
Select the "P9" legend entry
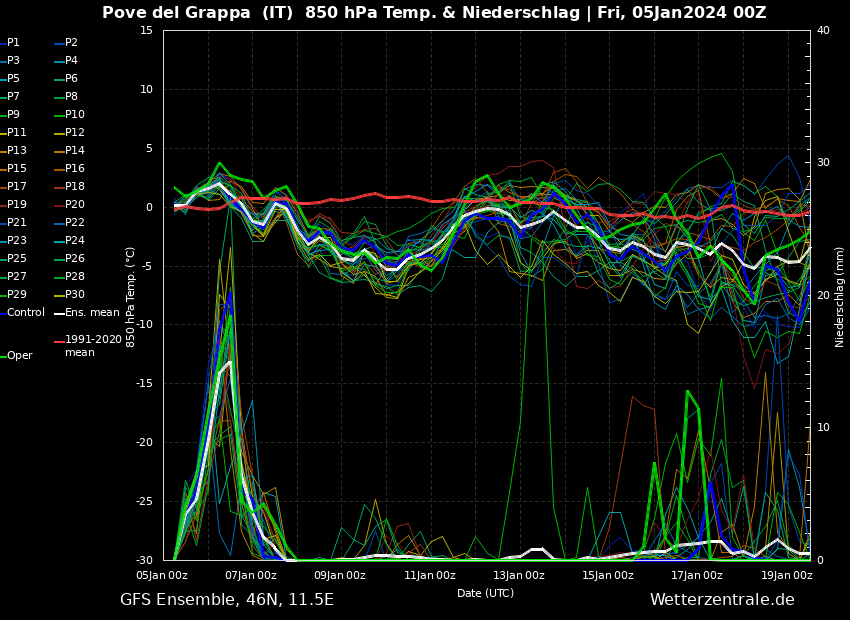(x=10, y=114)
